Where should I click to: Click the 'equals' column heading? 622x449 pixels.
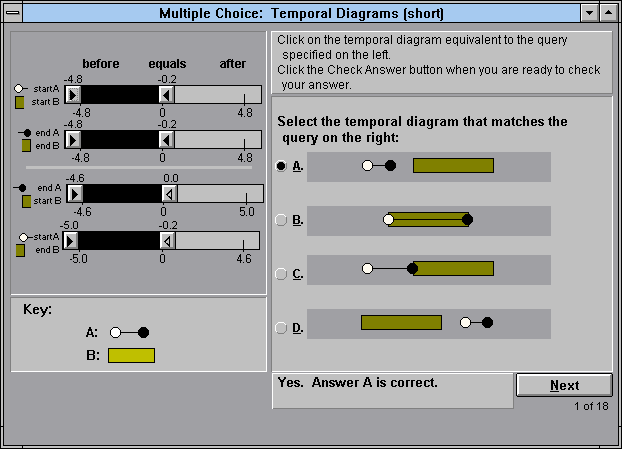click(x=167, y=64)
